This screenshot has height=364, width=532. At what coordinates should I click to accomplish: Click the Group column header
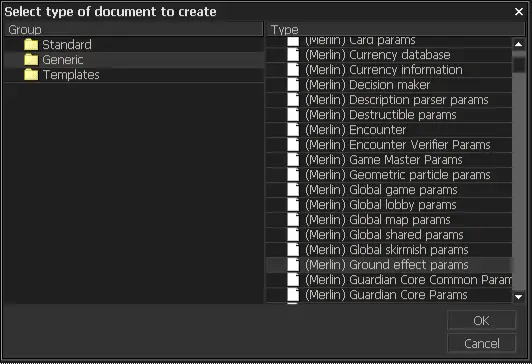(x=134, y=30)
